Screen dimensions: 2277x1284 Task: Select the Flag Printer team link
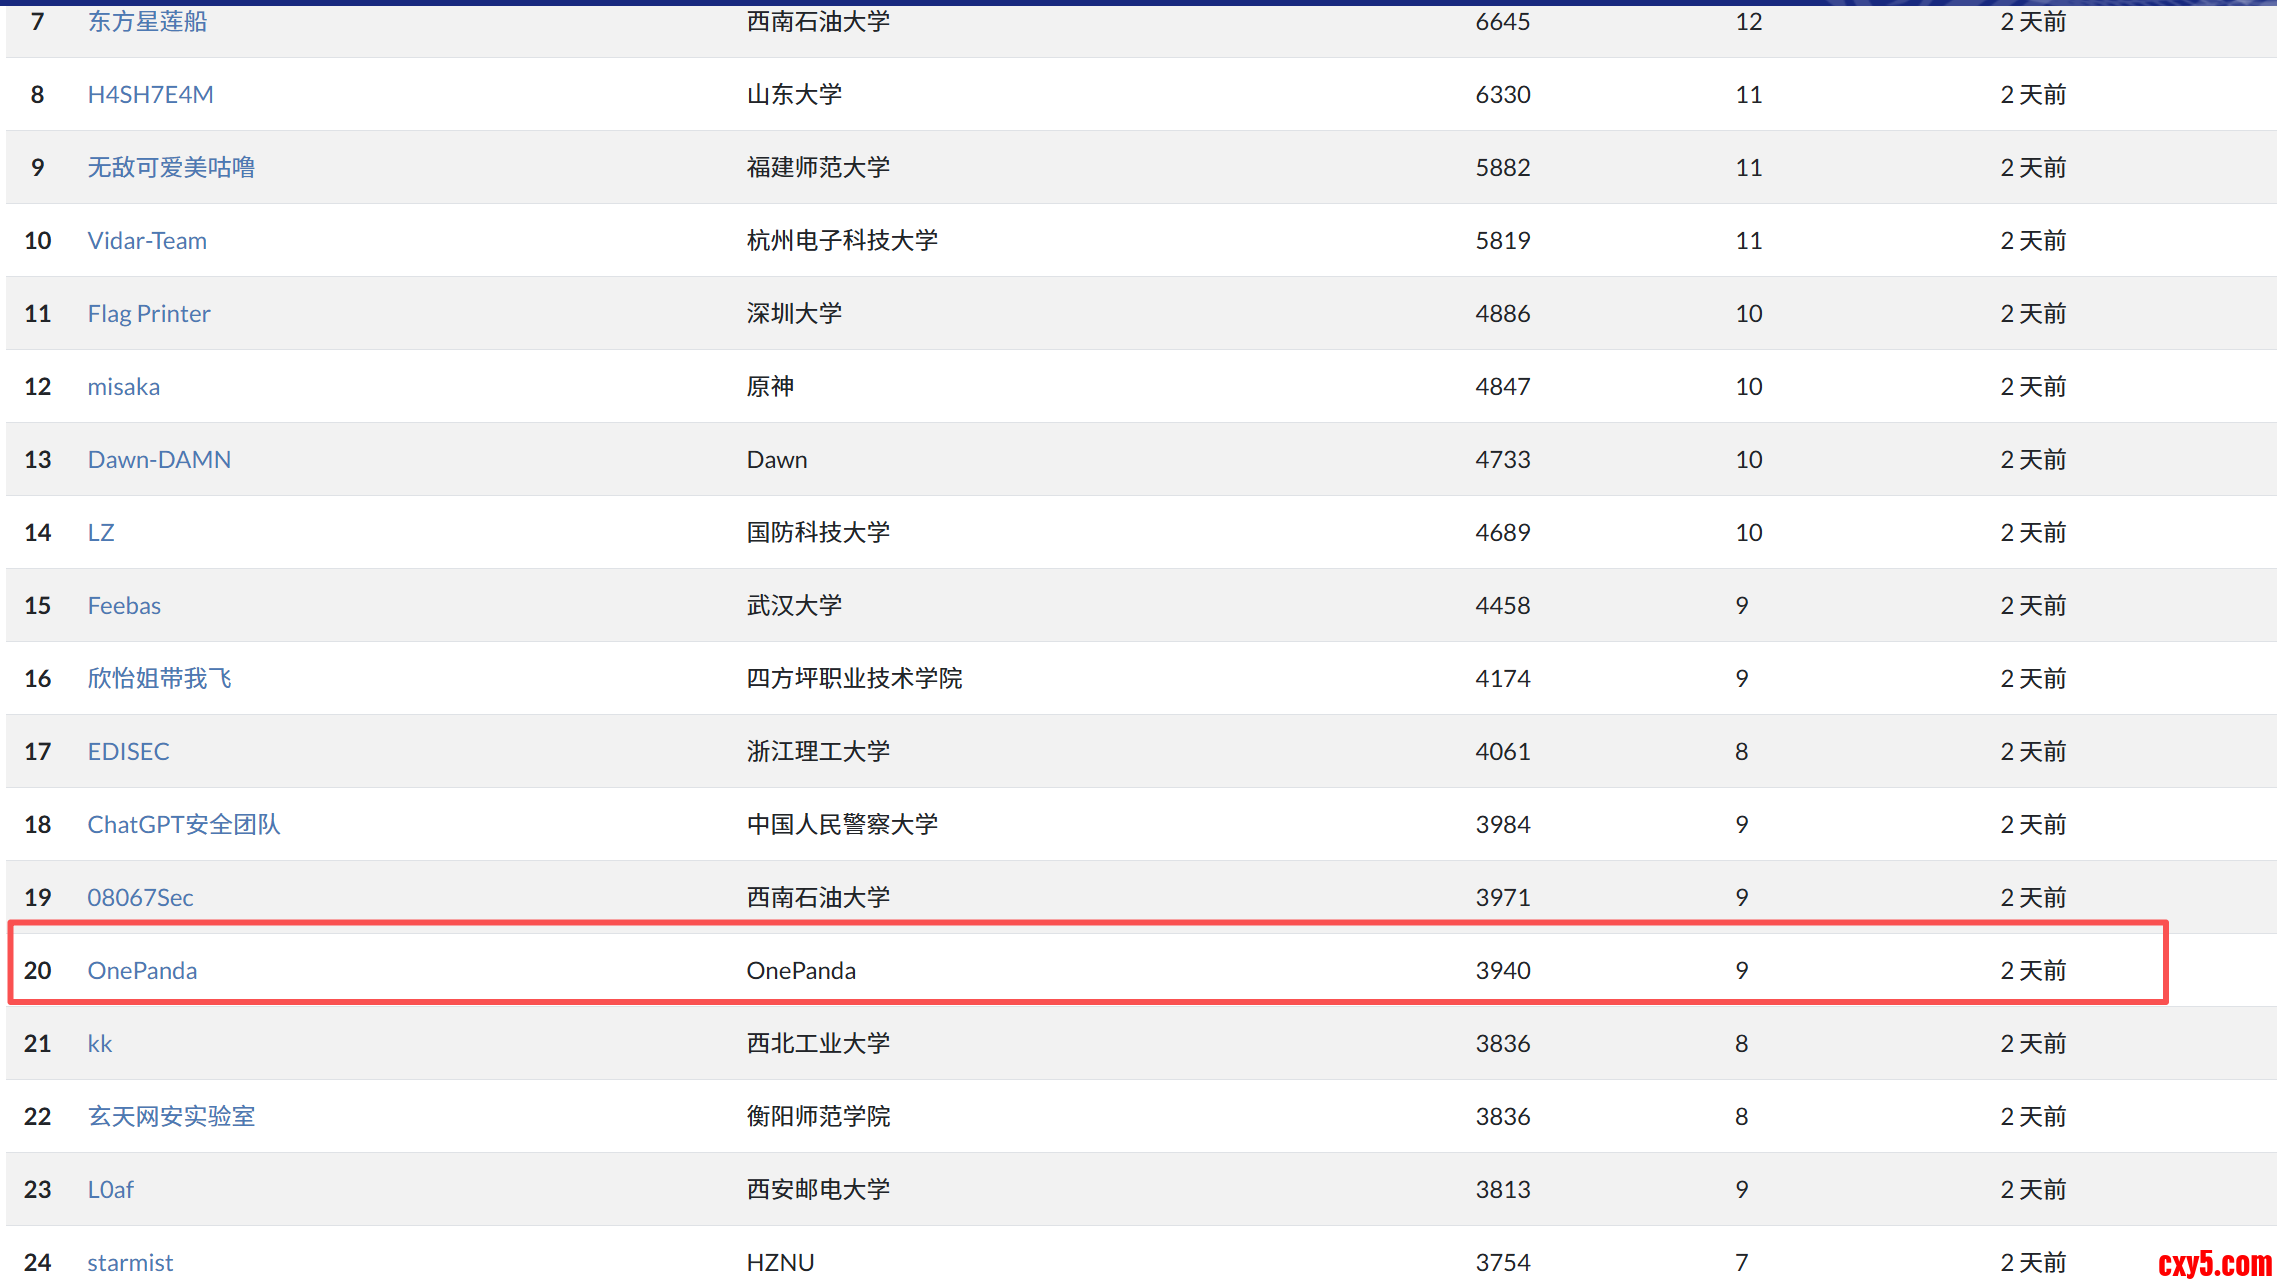(149, 314)
